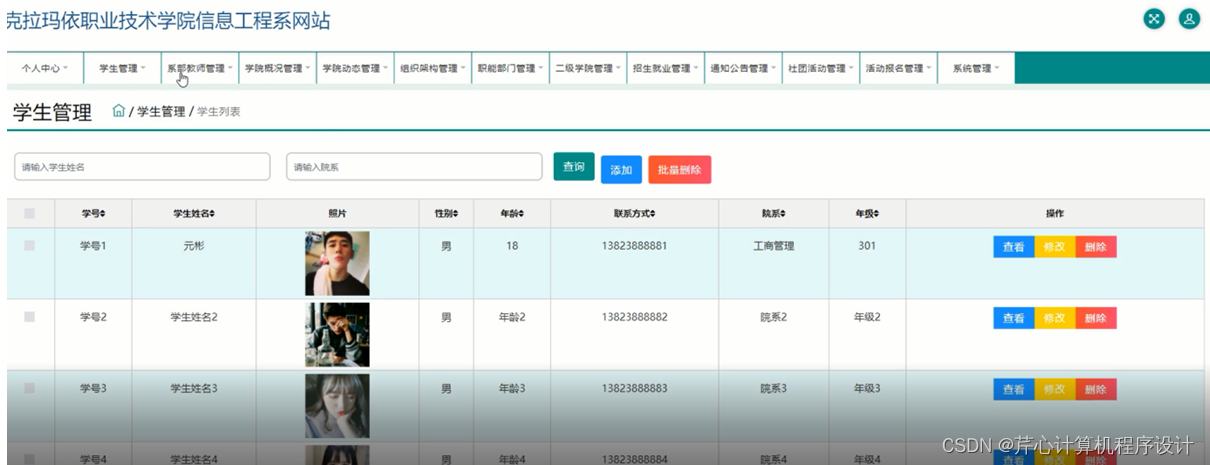
Task: Open photo thumbnail in 学号3 row
Action: tap(337, 406)
